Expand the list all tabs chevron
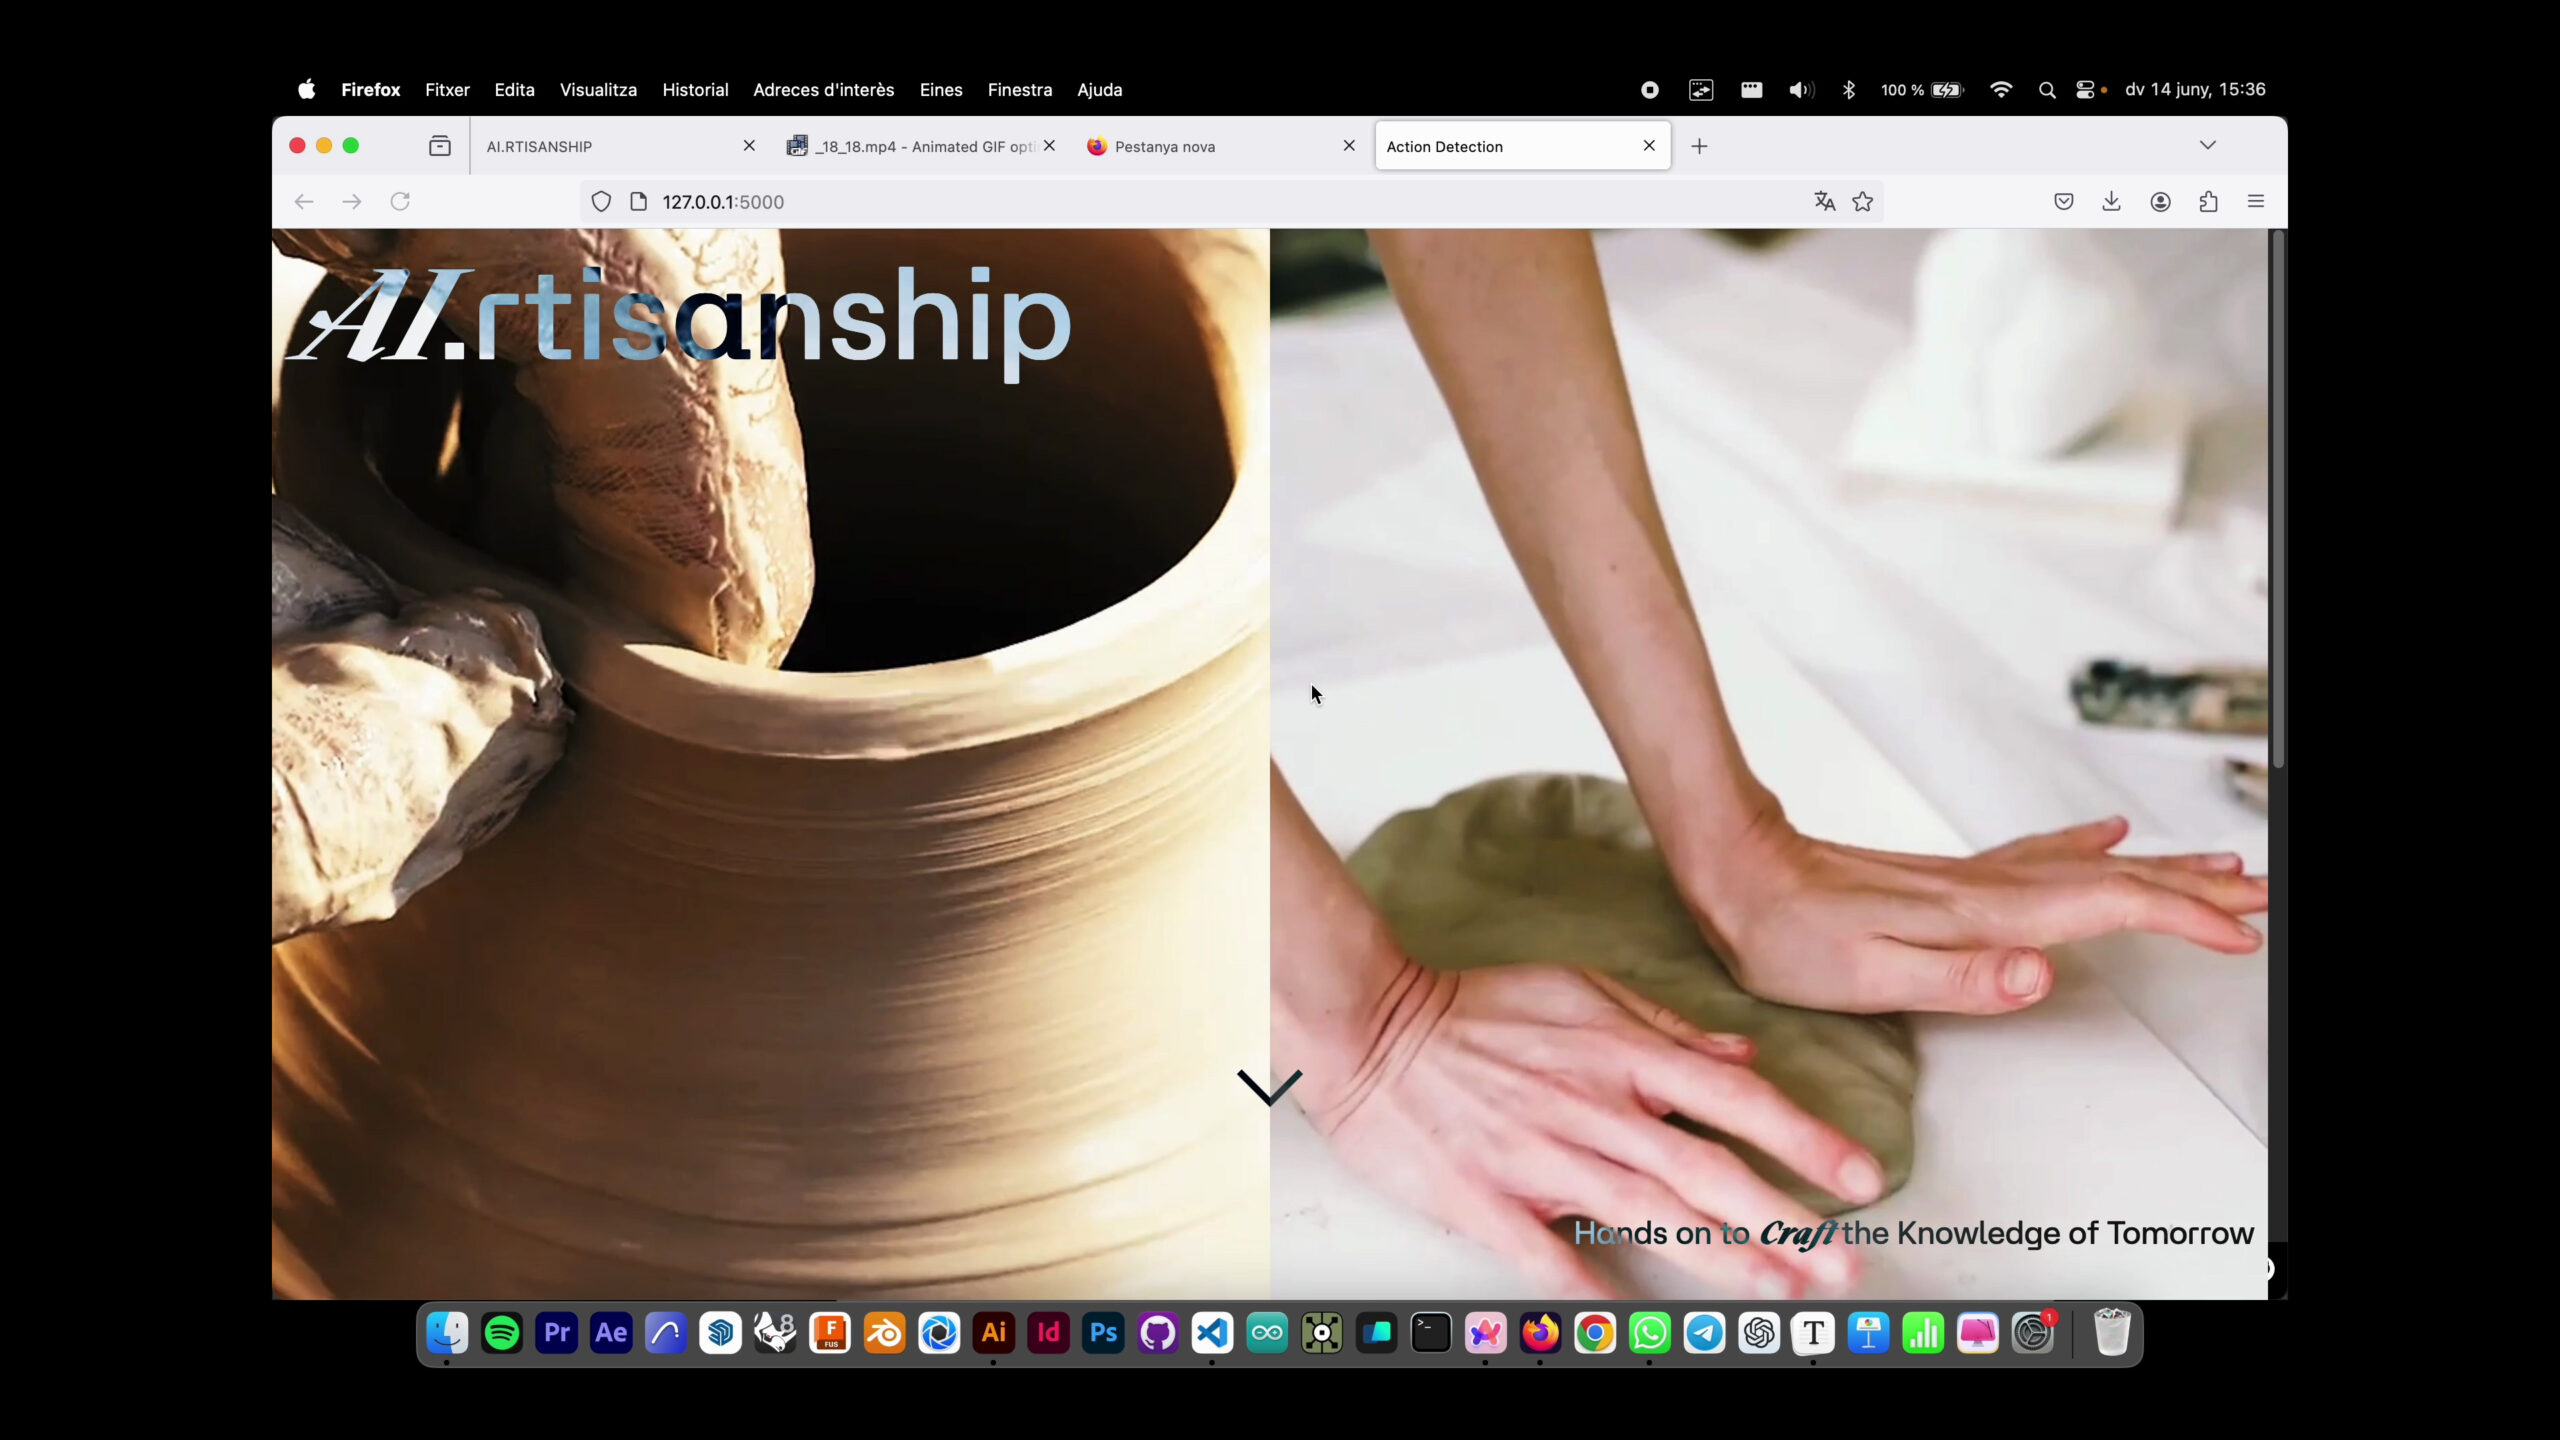 (2207, 146)
